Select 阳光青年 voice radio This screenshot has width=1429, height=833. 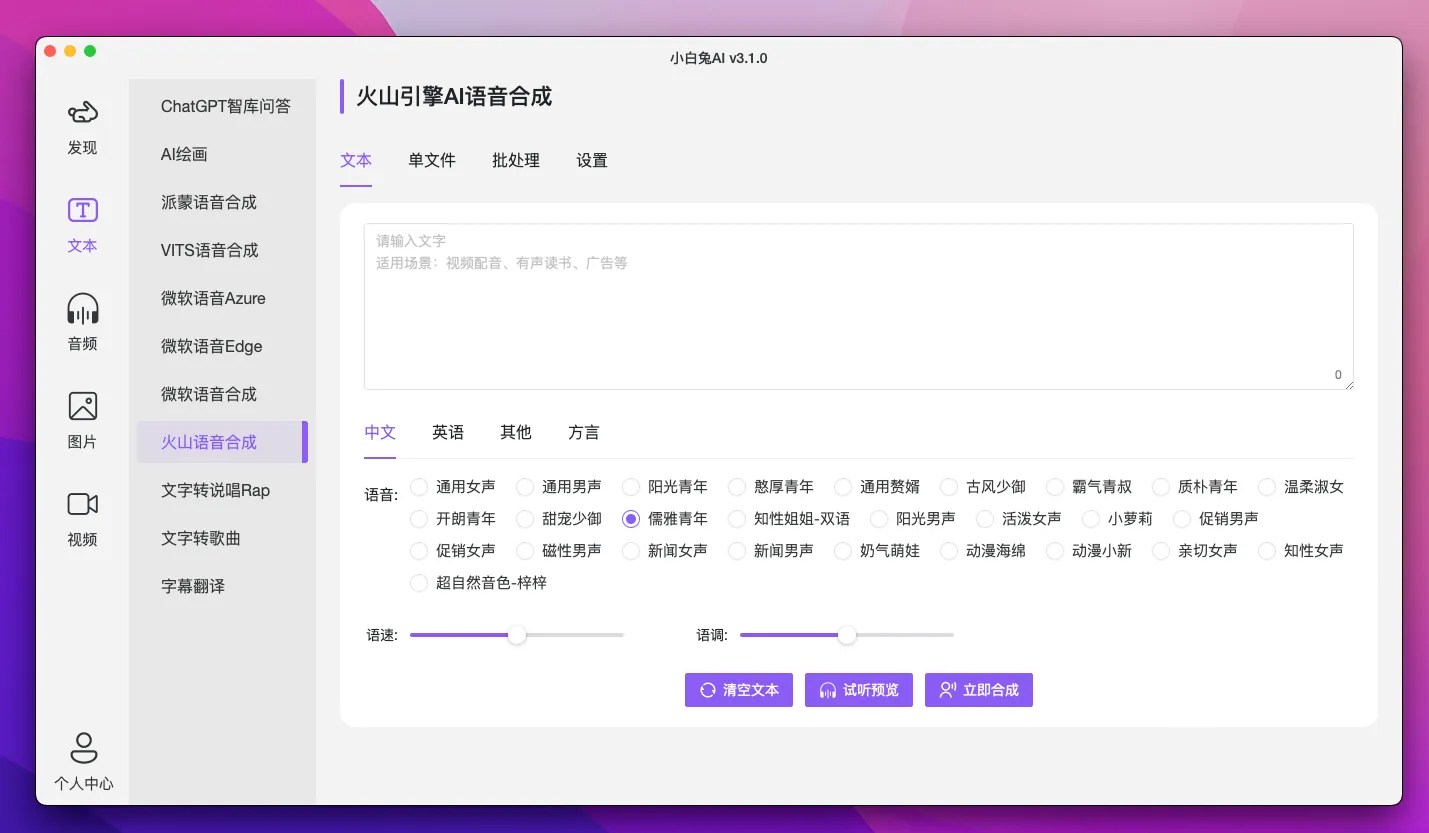[631, 487]
